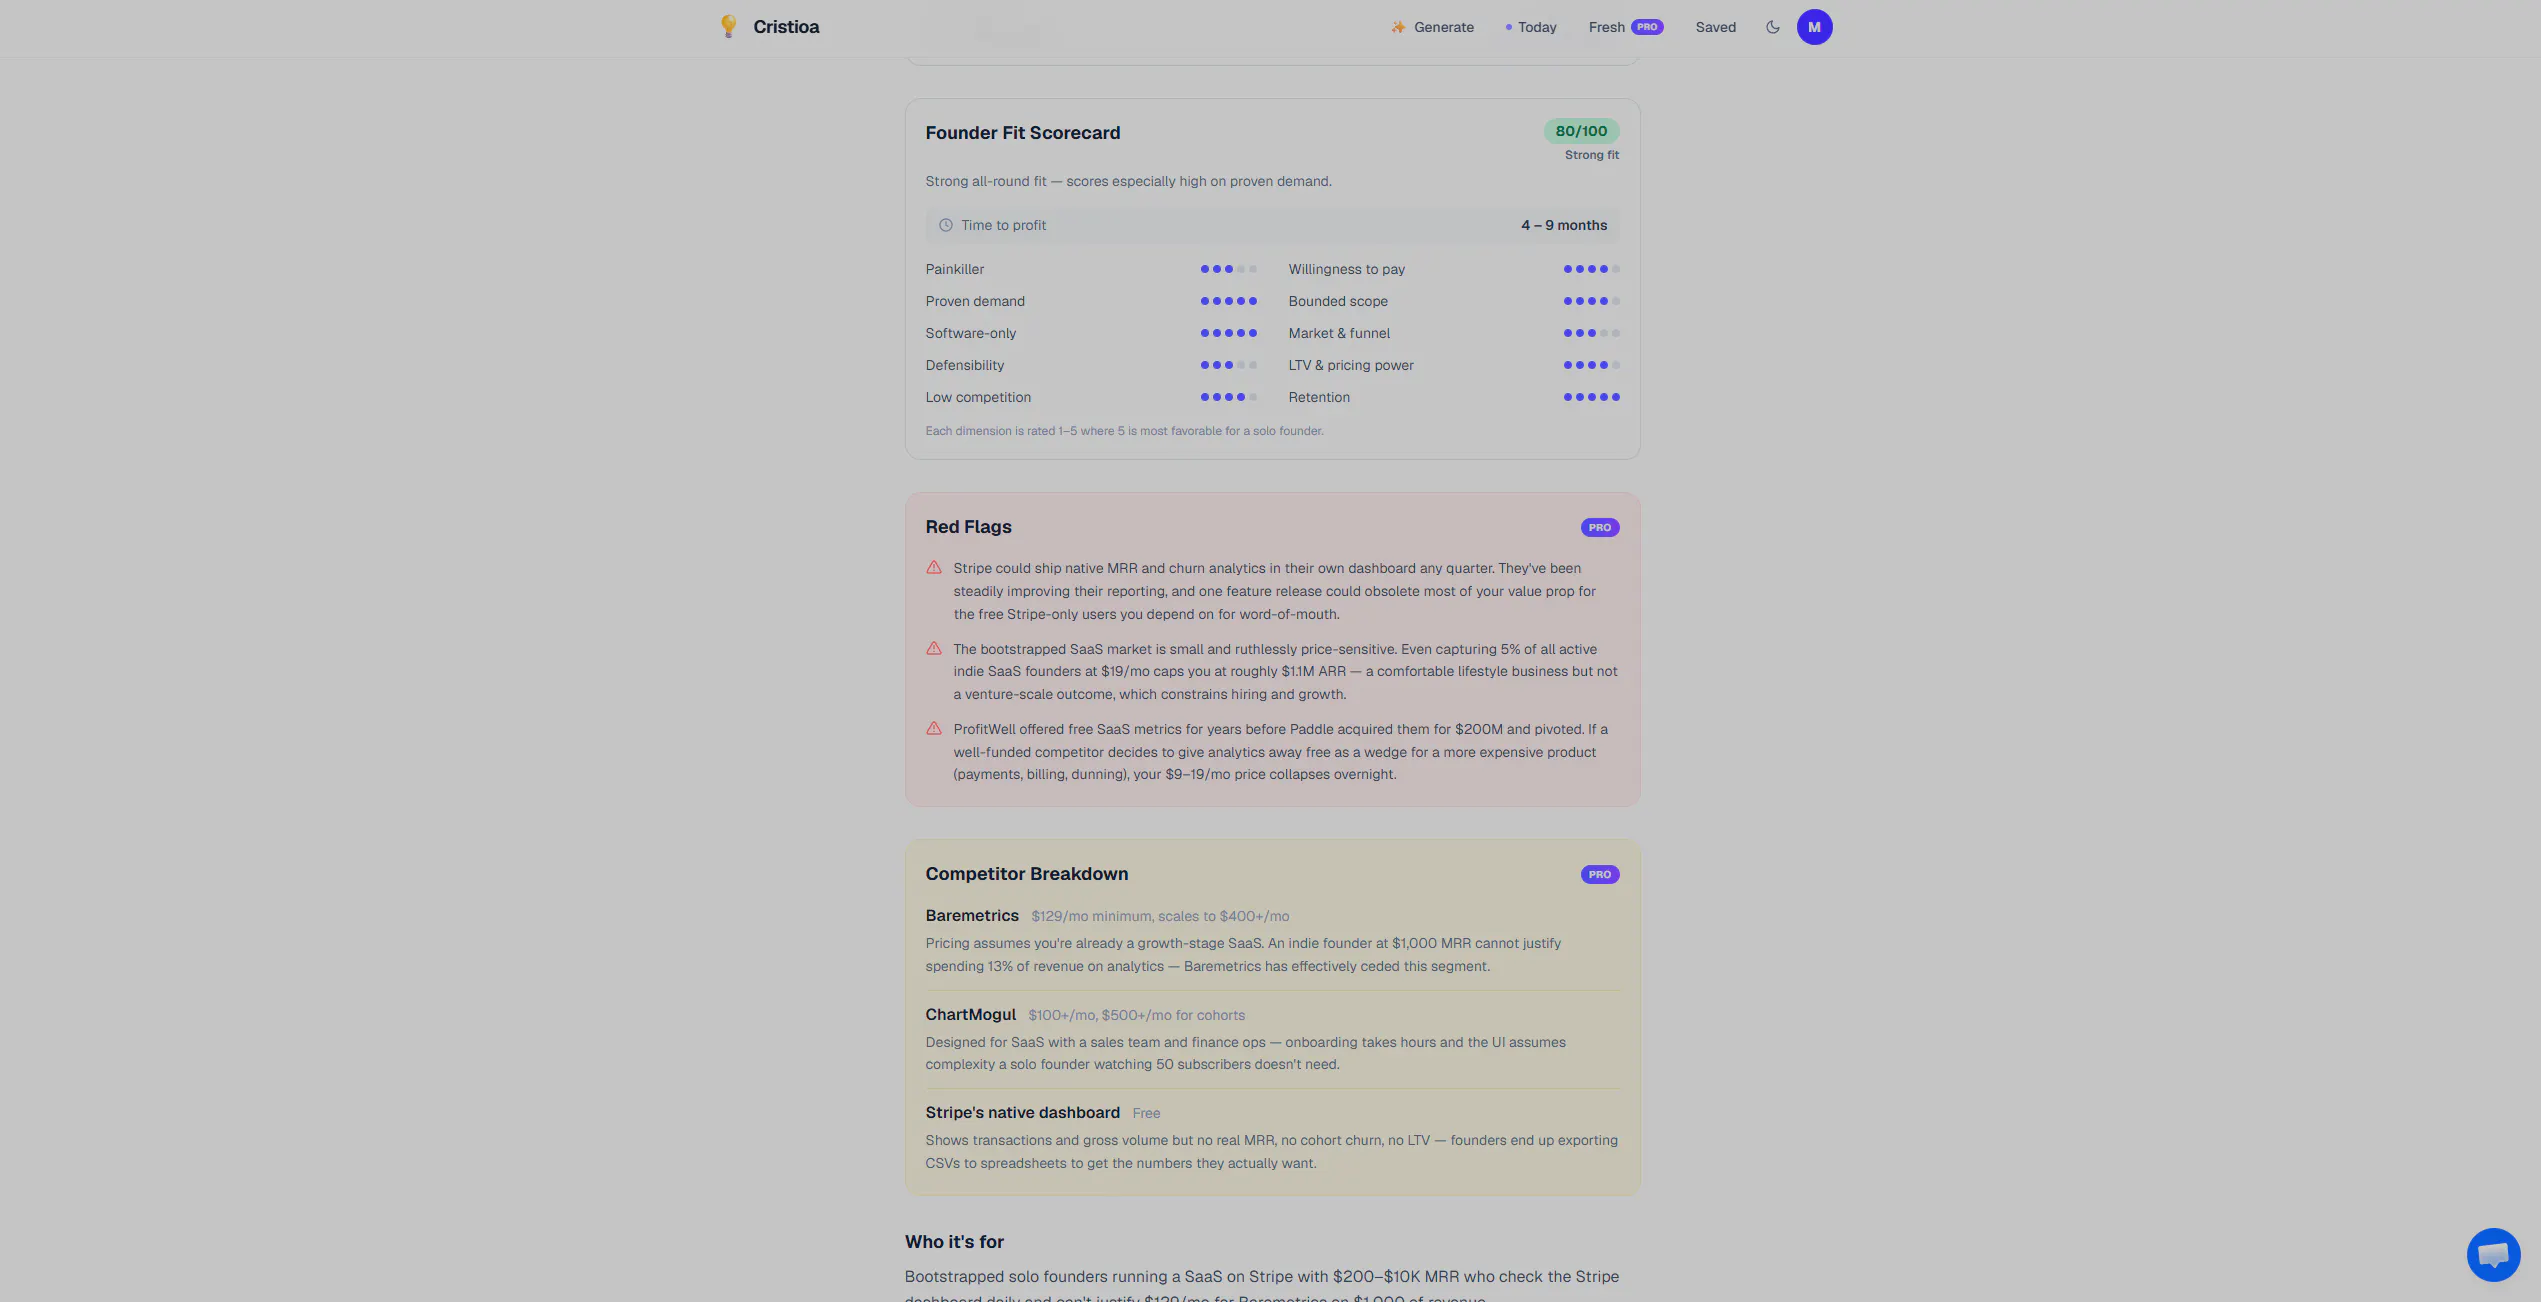Image resolution: width=2541 pixels, height=1302 pixels.
Task: Click the Founder Fit Scorecard heading
Action: 1023,133
